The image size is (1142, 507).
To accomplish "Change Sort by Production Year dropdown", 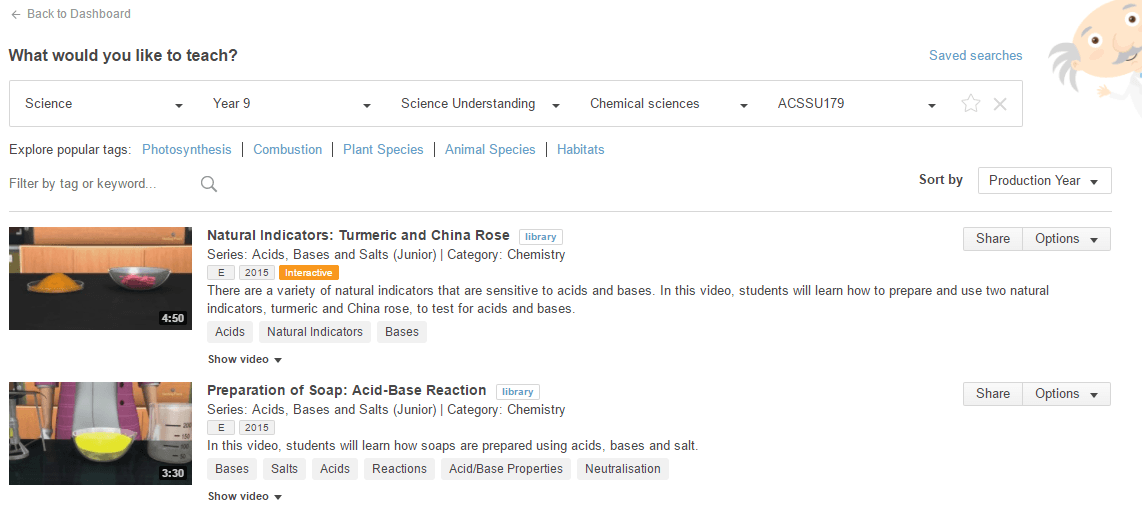I will coord(1044,181).
